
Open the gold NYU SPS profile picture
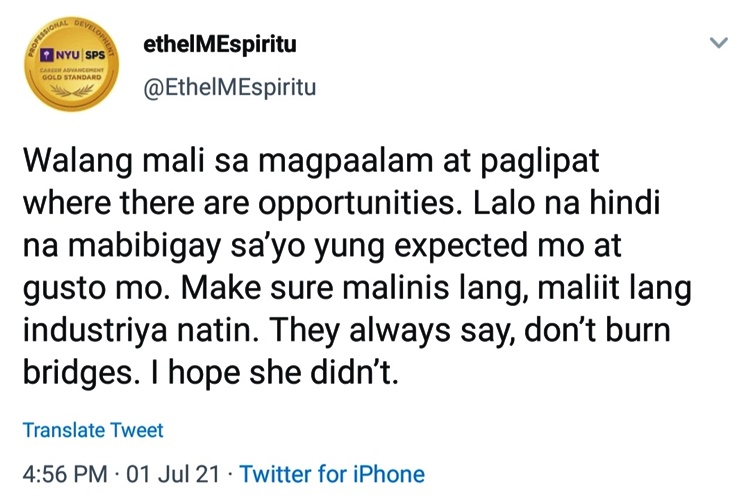pyautogui.click(x=71, y=65)
